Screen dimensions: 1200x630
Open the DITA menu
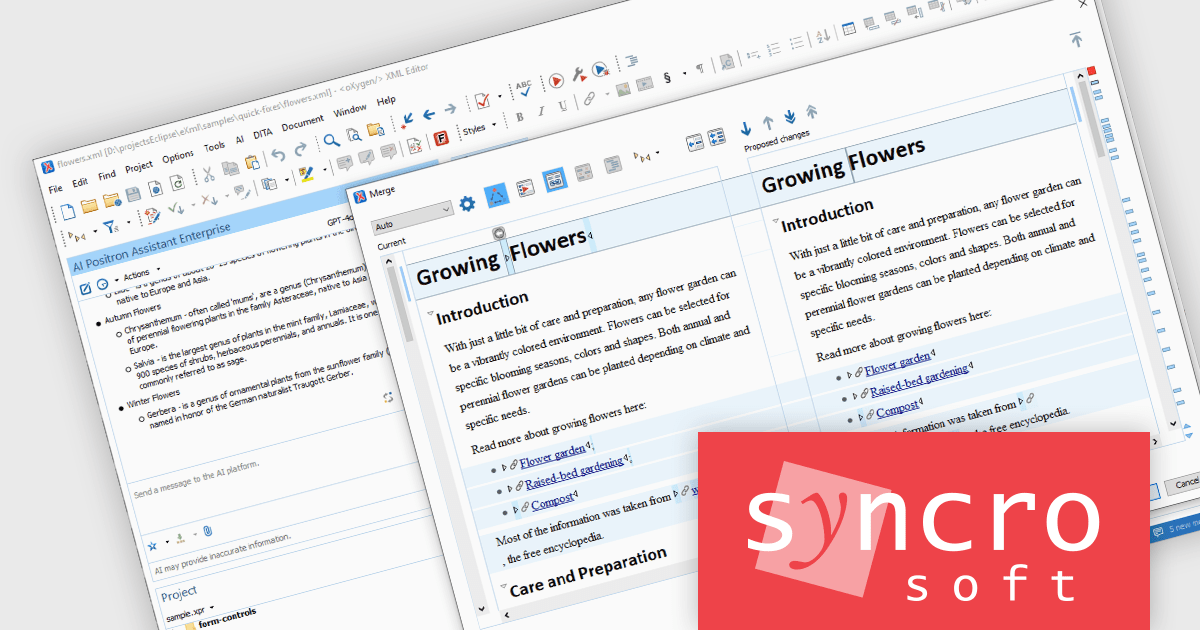262,133
